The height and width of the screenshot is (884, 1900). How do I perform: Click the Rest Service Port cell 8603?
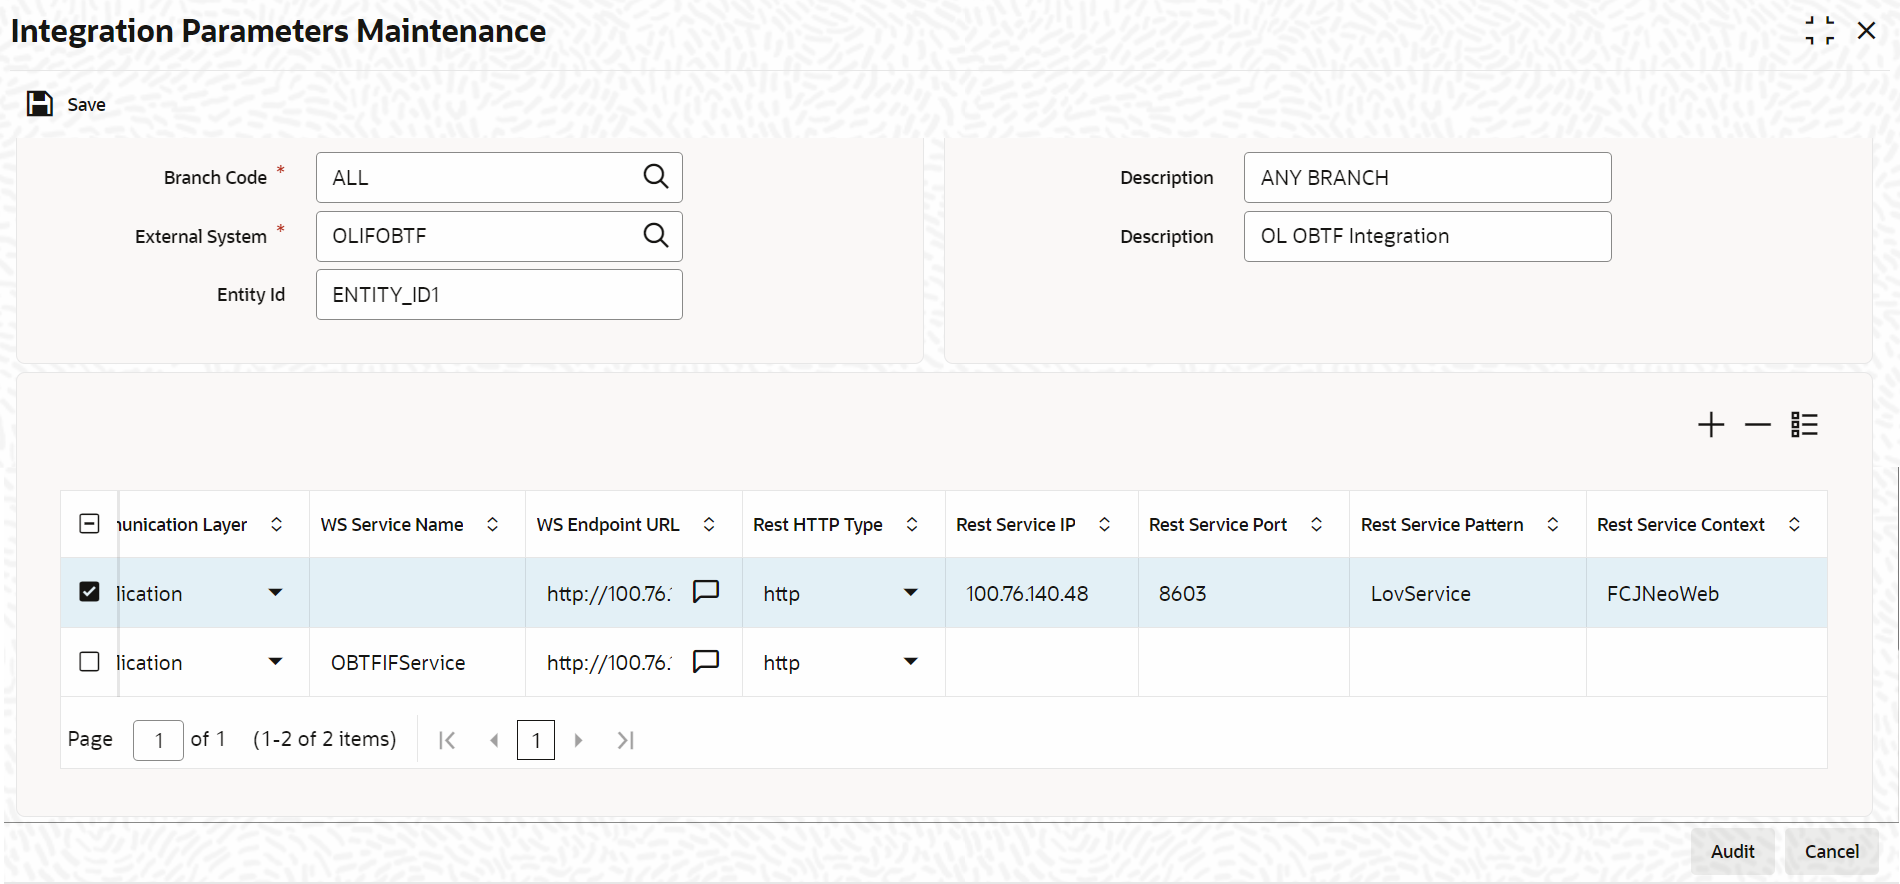(x=1243, y=593)
